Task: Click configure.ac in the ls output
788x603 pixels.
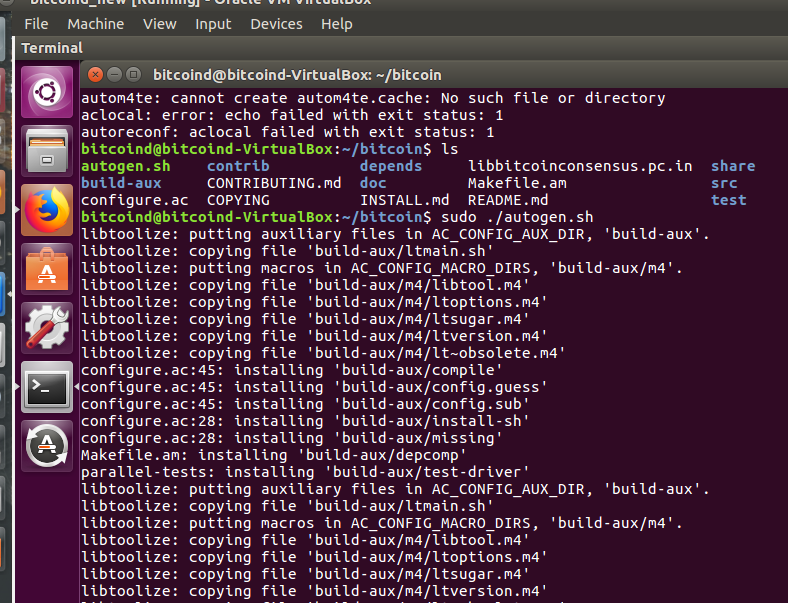Action: click(135, 200)
